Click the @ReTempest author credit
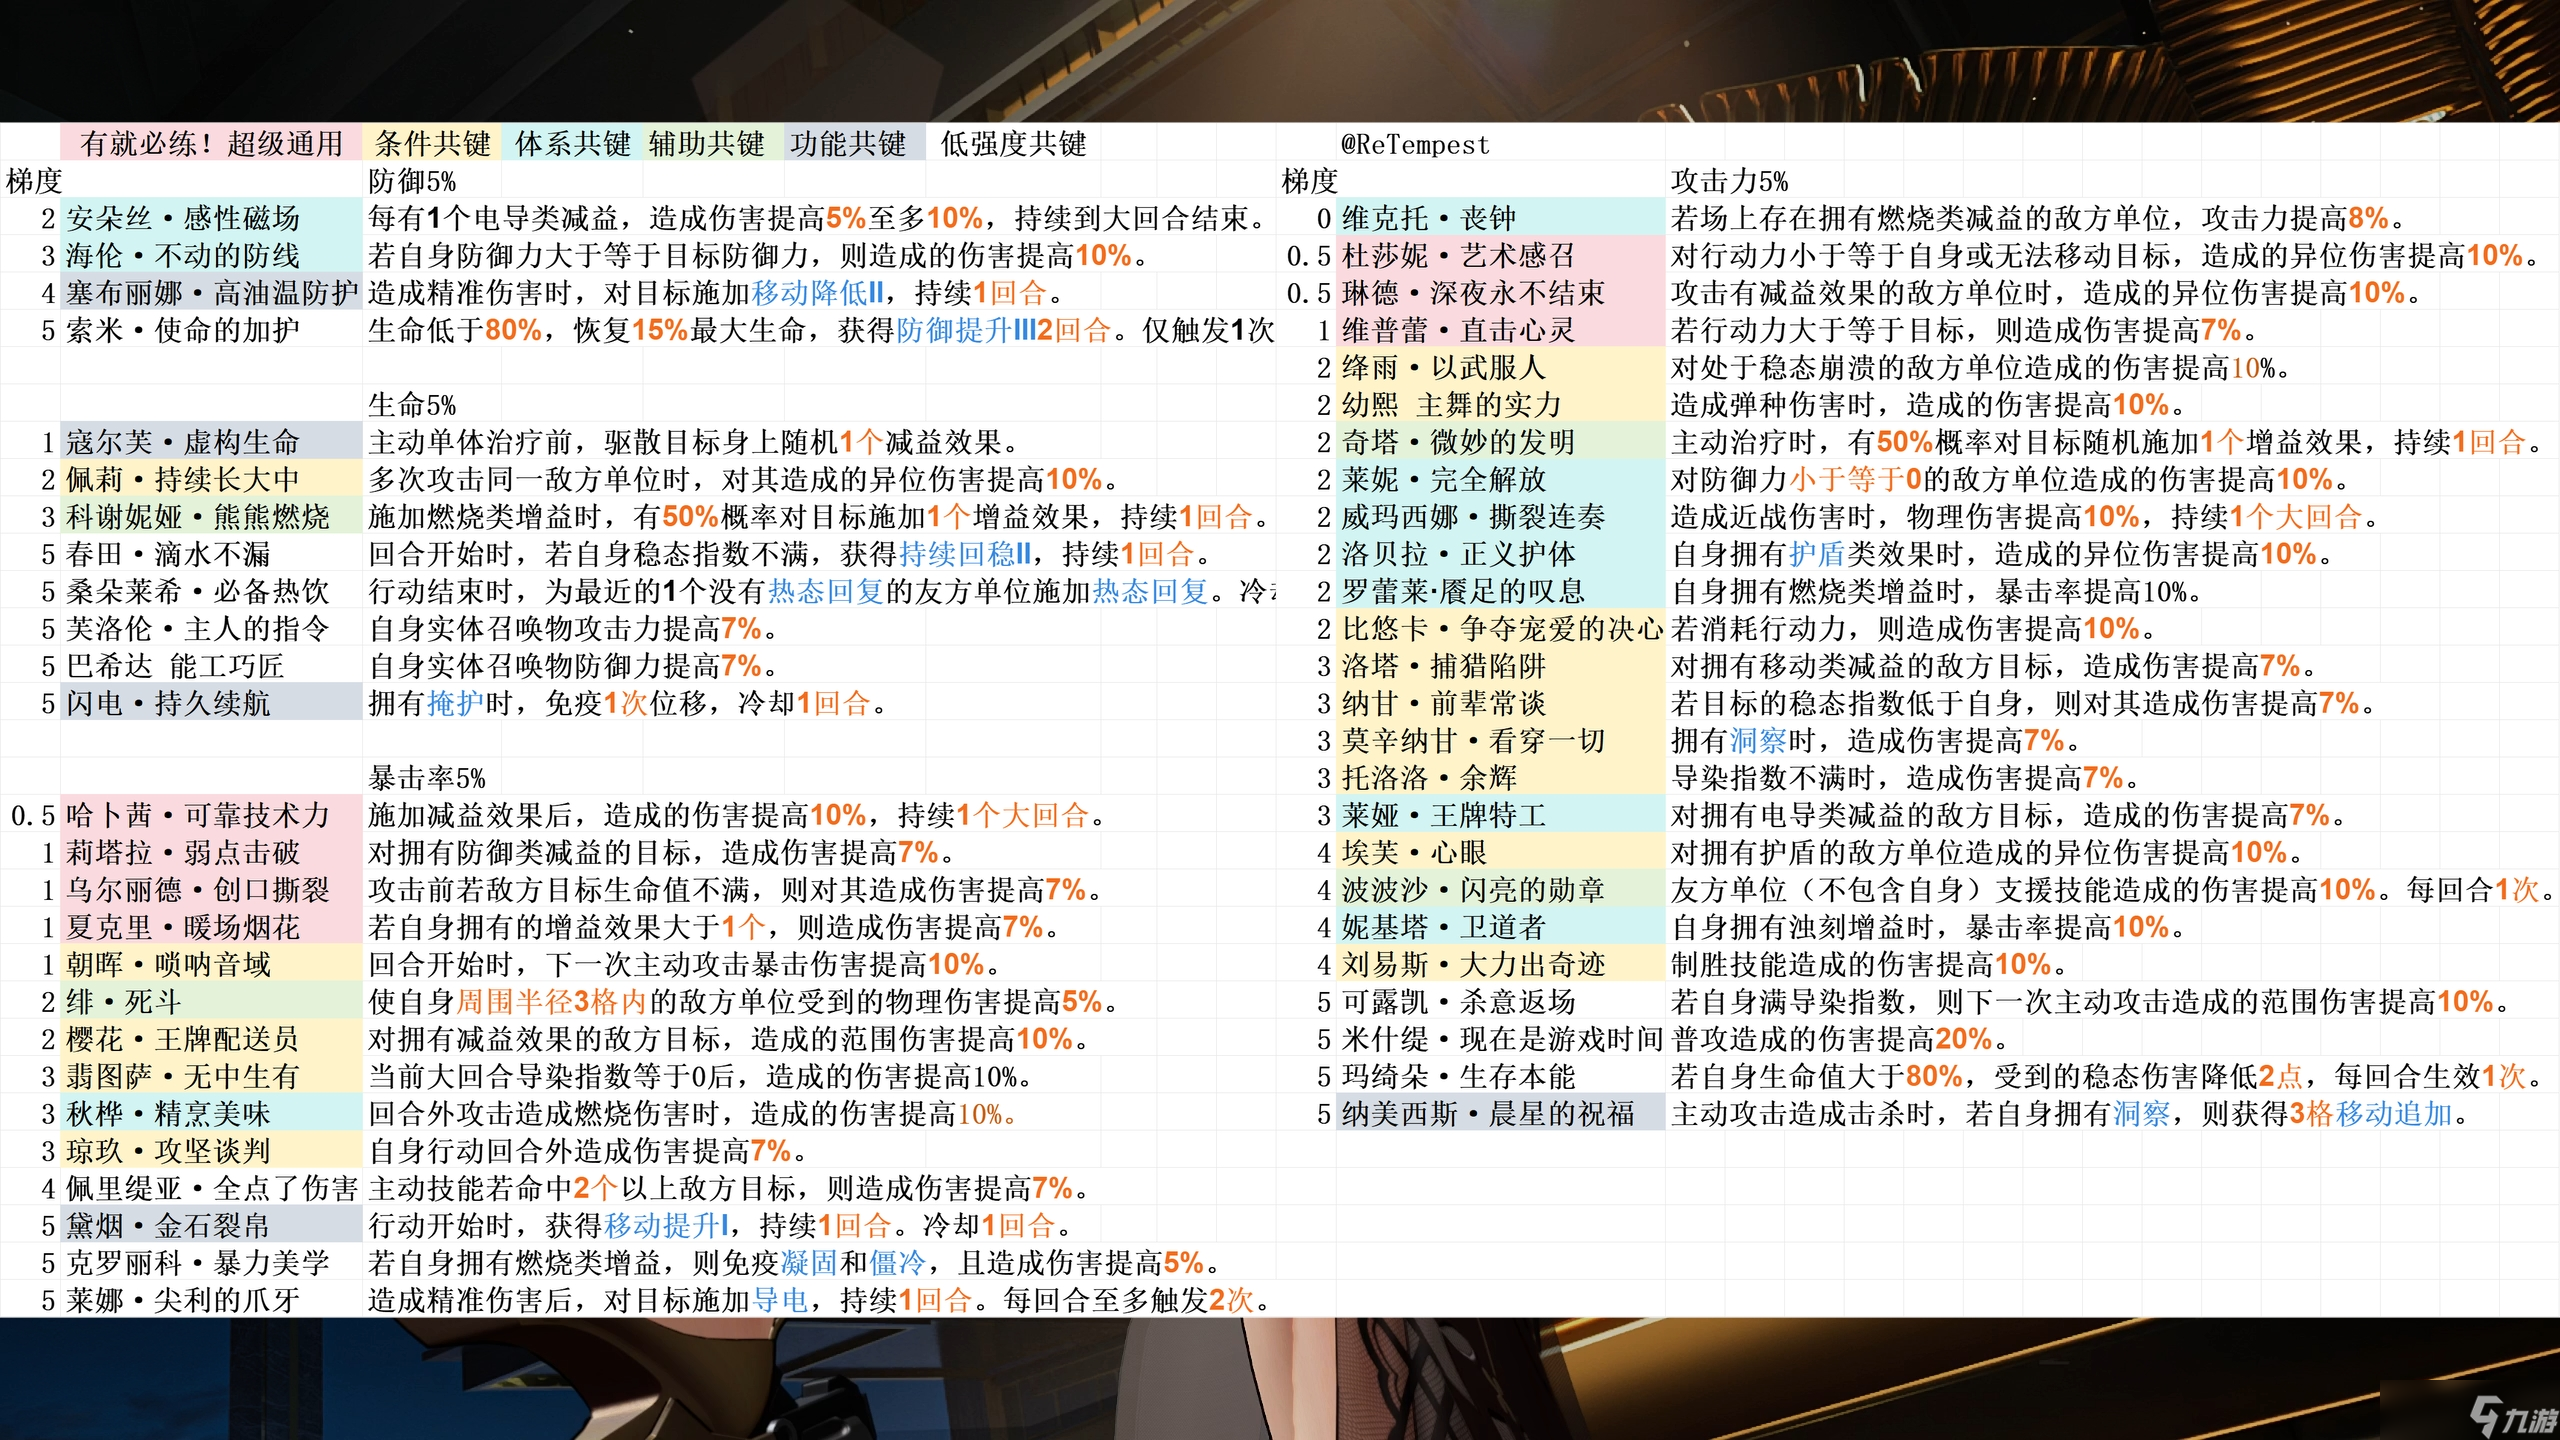 point(1414,145)
